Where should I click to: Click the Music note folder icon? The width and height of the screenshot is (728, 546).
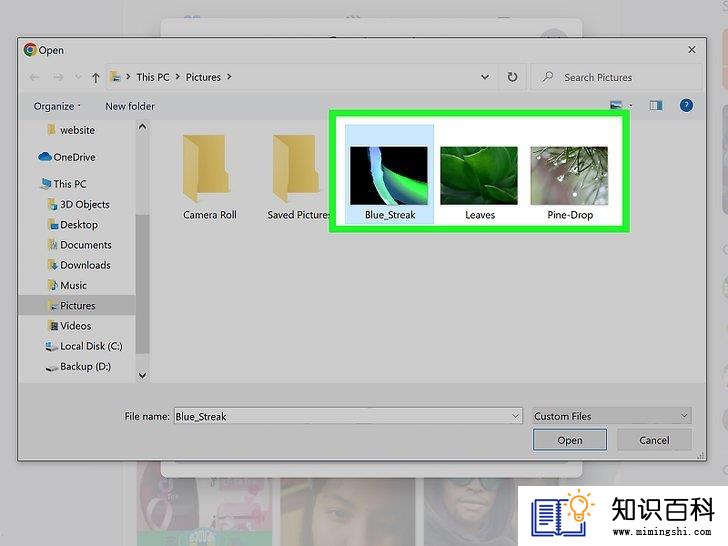[53, 285]
